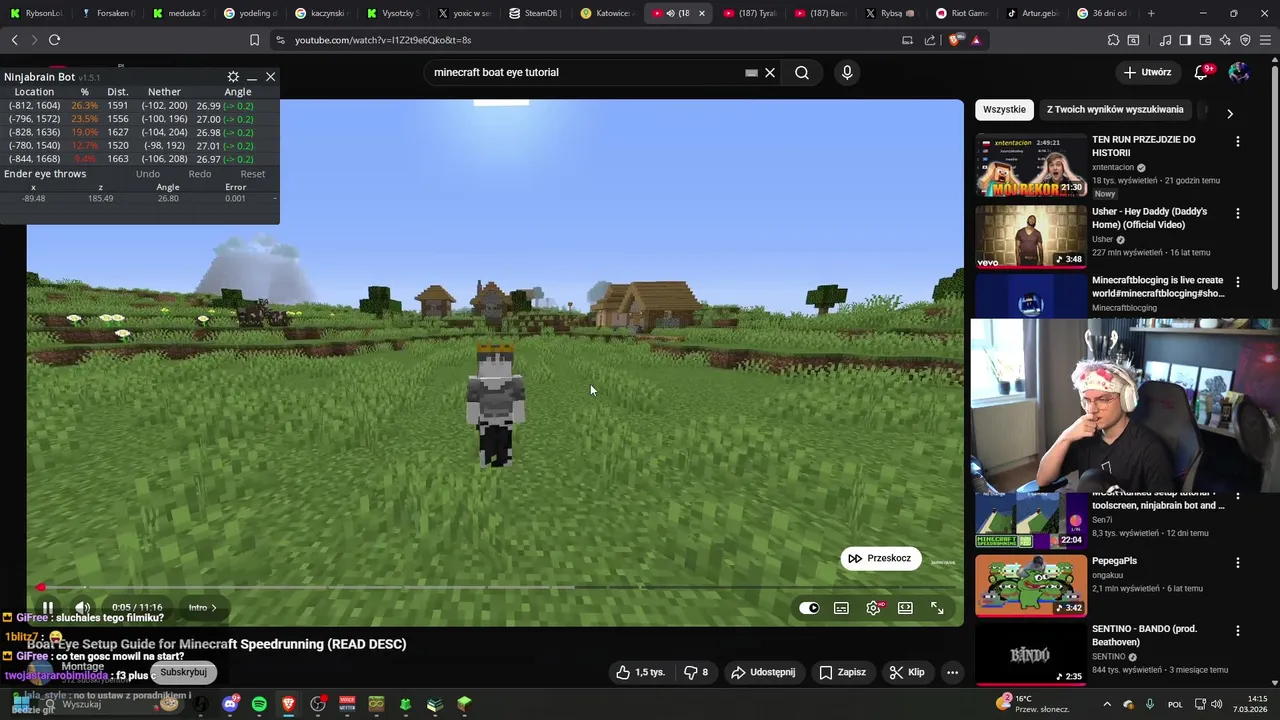
Task: Click Reset in Ninjabrain Bot
Action: [x=253, y=174]
